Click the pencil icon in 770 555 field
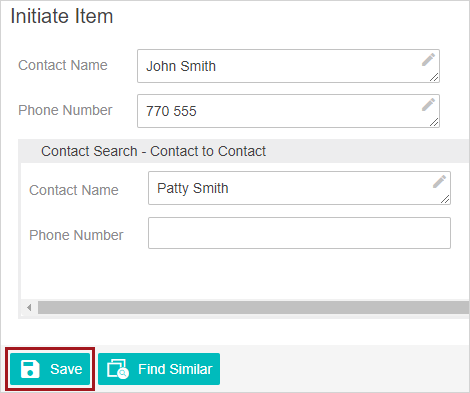470x393 pixels. 428,104
